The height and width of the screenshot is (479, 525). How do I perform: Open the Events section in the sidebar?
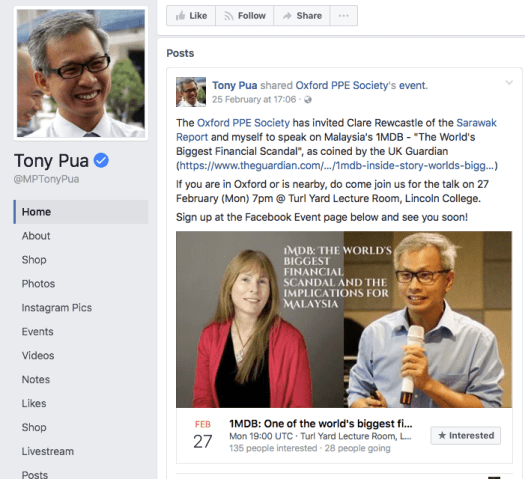(38, 332)
